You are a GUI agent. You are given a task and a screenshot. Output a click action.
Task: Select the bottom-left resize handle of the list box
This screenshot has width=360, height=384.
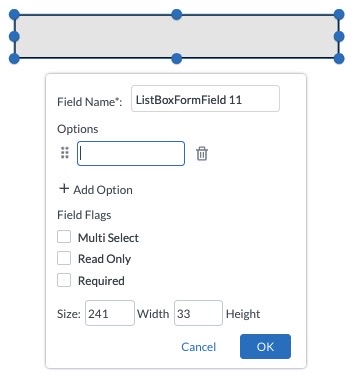(x=14, y=58)
